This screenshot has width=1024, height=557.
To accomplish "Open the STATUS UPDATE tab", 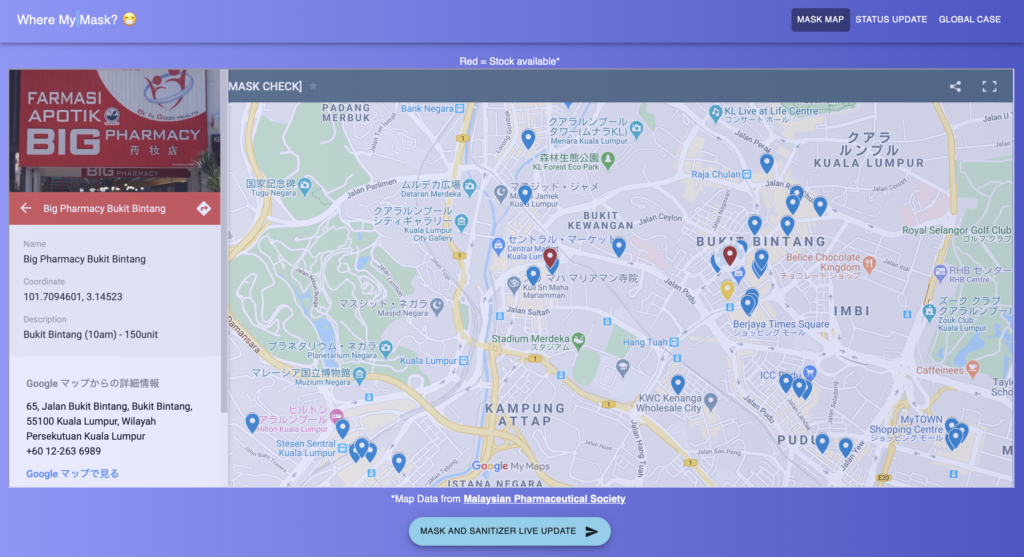I will click(891, 20).
